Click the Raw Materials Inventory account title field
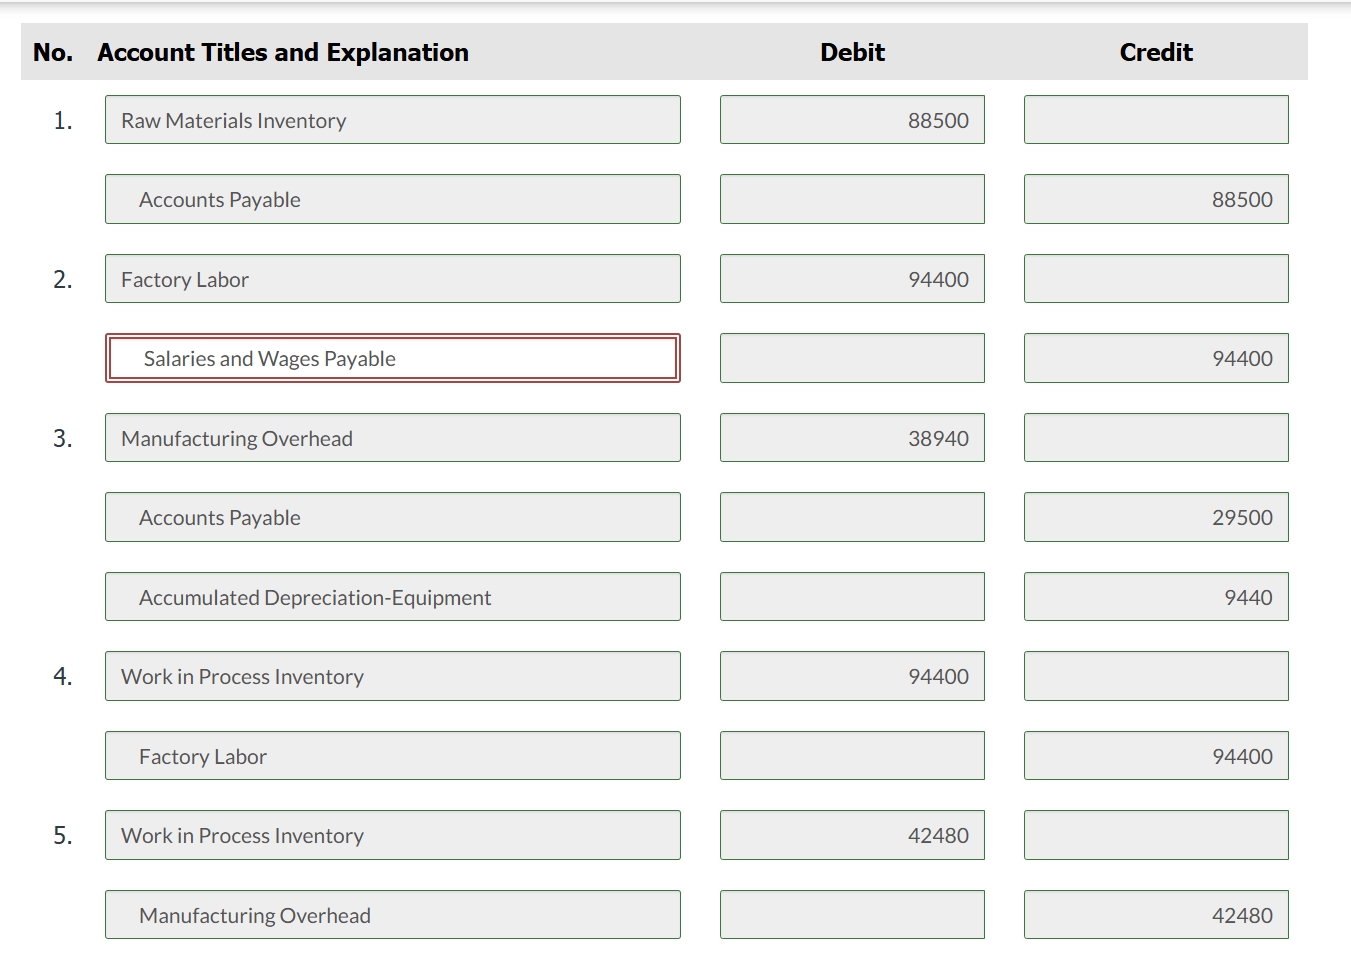The height and width of the screenshot is (967, 1351). pyautogui.click(x=393, y=120)
